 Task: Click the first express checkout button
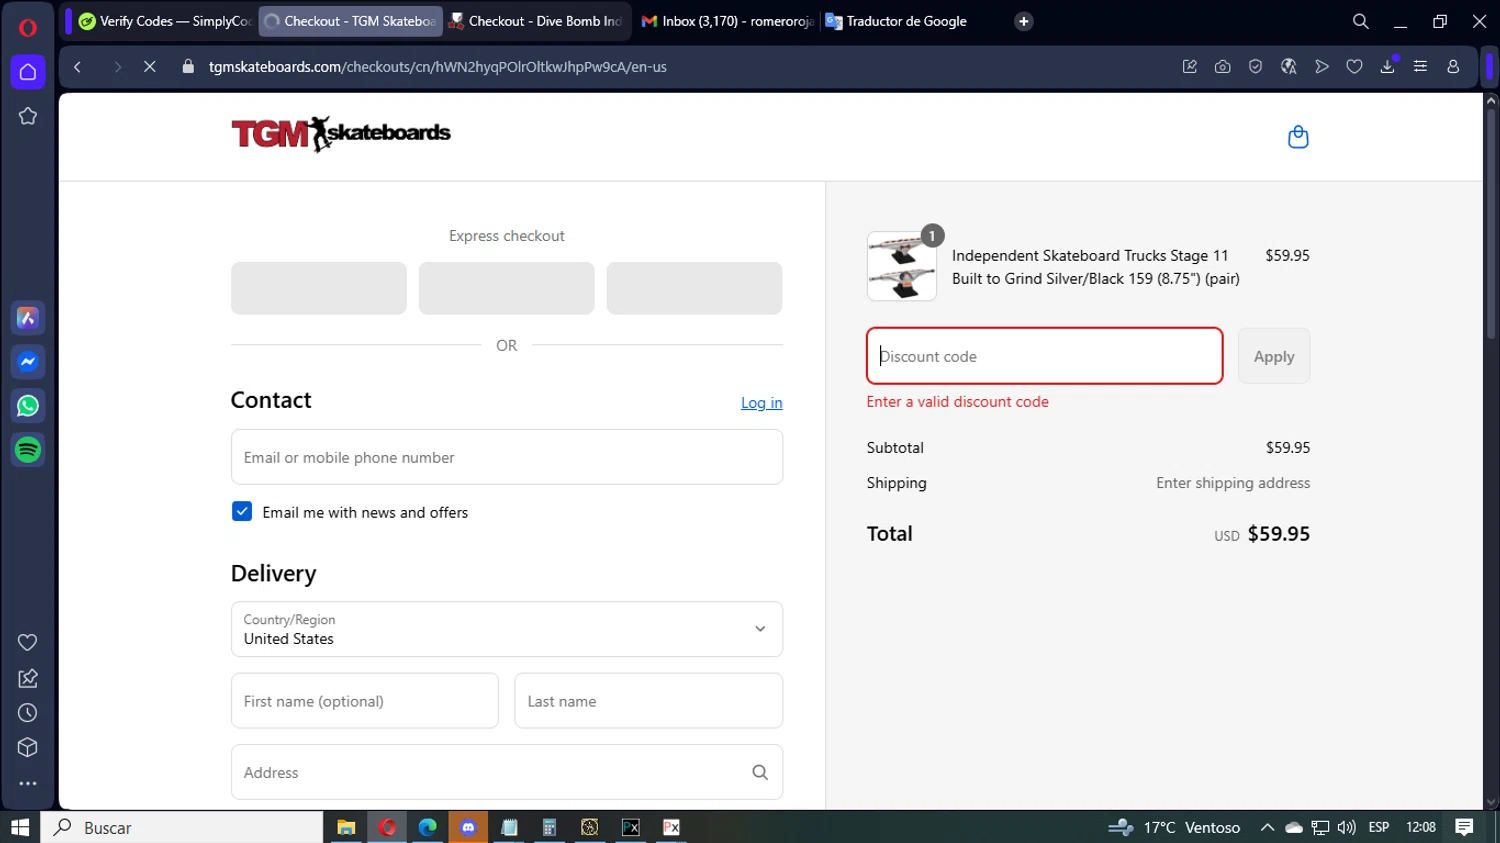coord(319,288)
